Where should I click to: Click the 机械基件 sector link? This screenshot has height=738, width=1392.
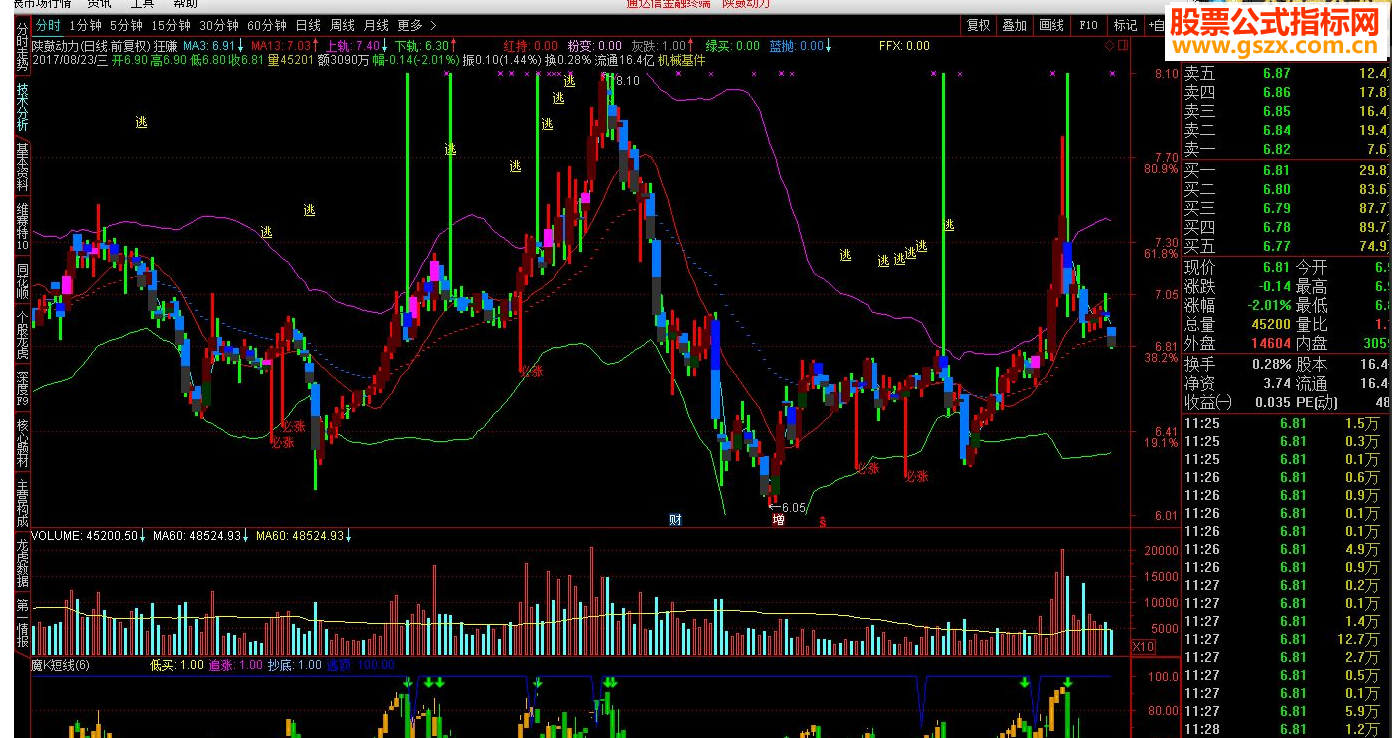pos(681,60)
